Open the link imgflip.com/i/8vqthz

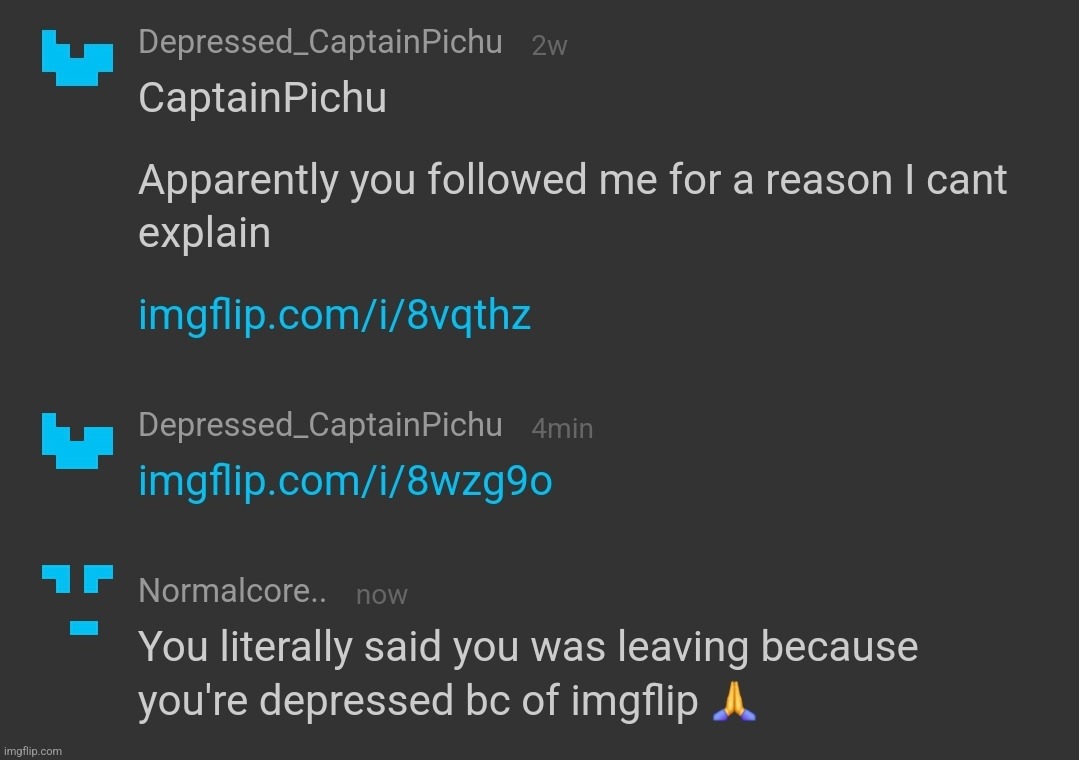pyautogui.click(x=335, y=315)
